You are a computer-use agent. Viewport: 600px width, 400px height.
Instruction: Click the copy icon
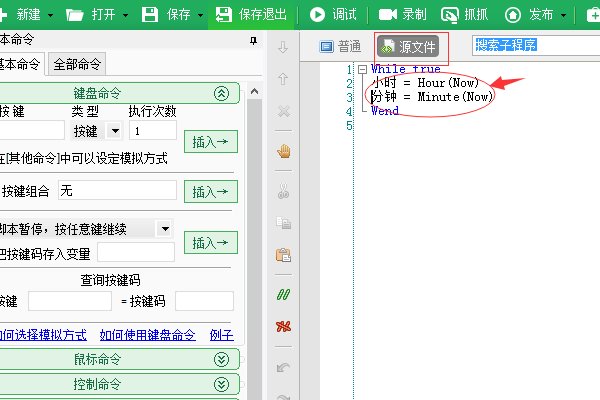coord(284,222)
